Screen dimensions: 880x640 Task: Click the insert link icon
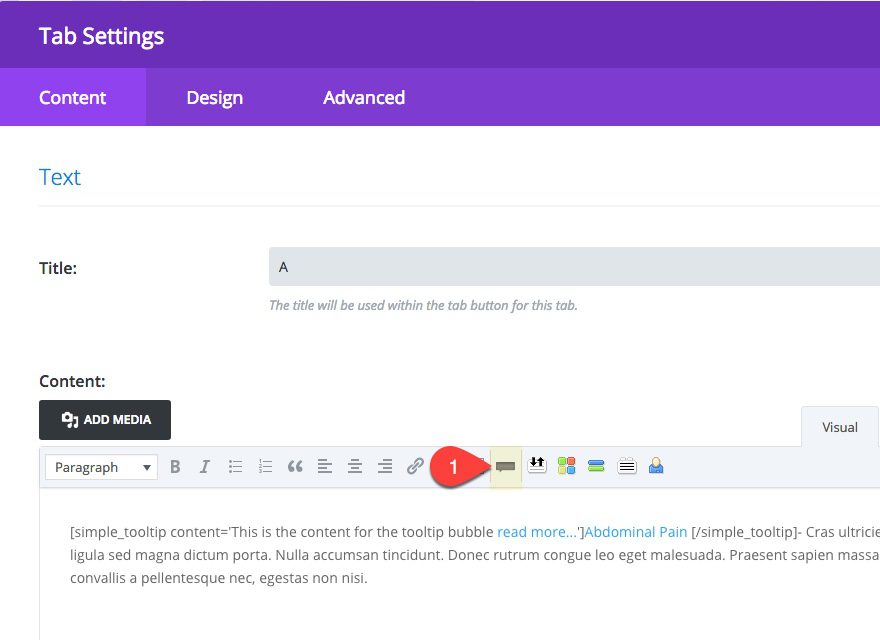pyautogui.click(x=415, y=466)
